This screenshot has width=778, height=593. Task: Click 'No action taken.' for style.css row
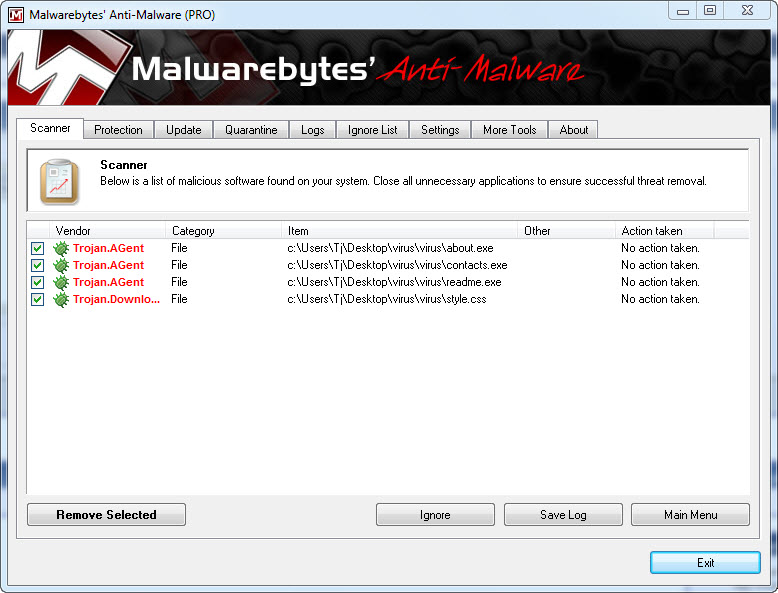point(660,299)
